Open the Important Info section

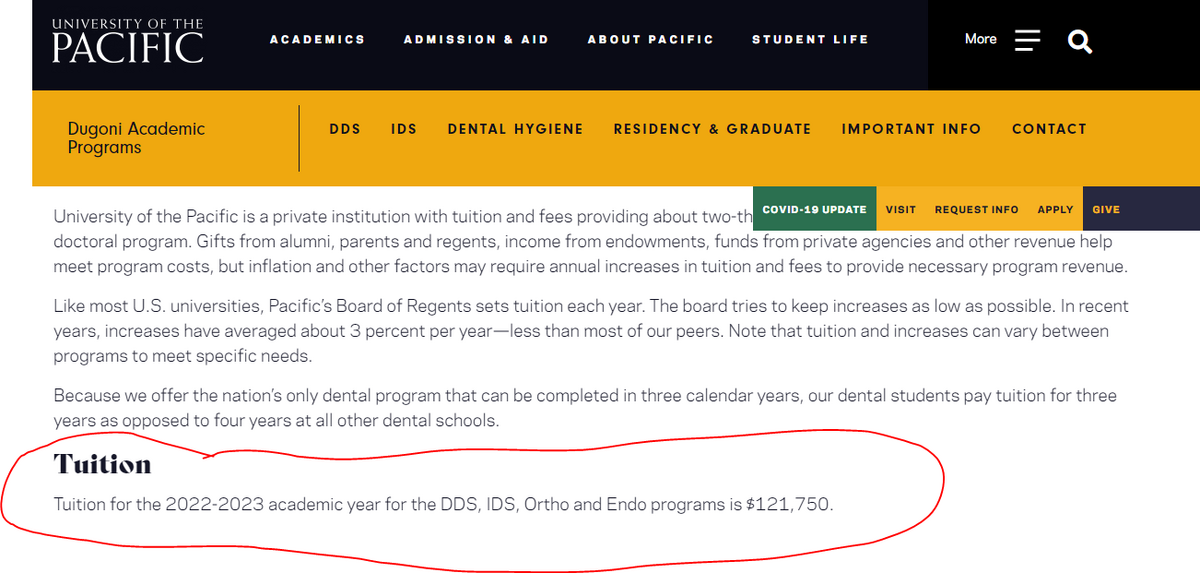click(x=911, y=129)
